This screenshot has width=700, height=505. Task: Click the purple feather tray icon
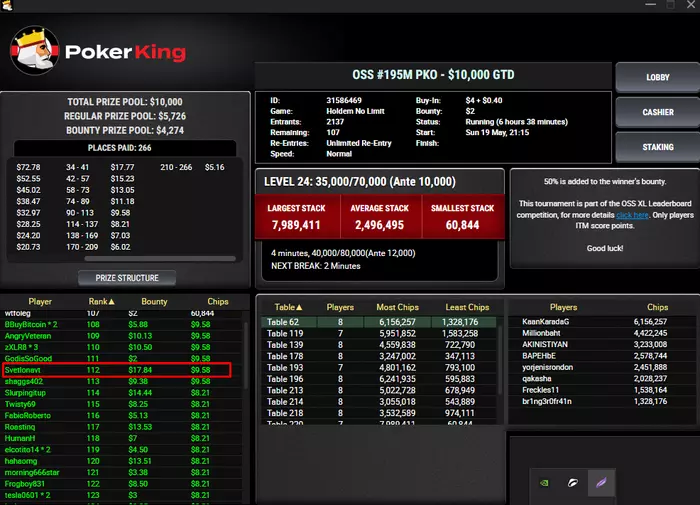tap(601, 482)
